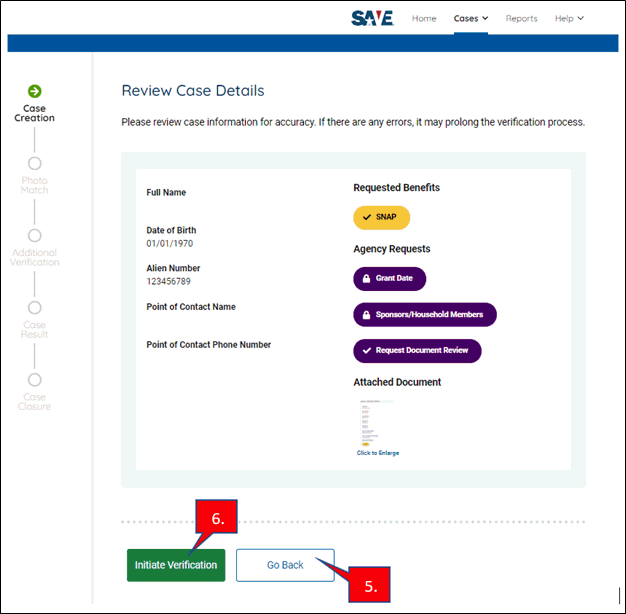Click the Agency Requests heading
This screenshot has height=614, width=626.
[392, 249]
